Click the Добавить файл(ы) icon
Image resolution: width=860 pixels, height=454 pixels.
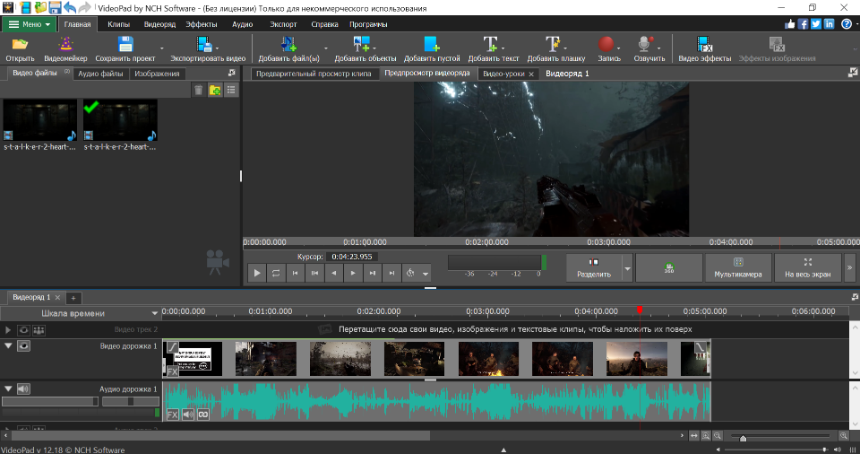(288, 44)
